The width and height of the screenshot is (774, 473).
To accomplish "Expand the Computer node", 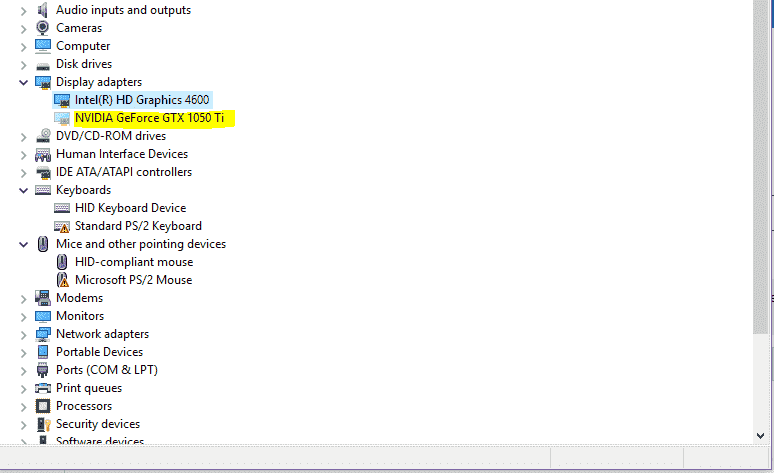I will (x=23, y=47).
